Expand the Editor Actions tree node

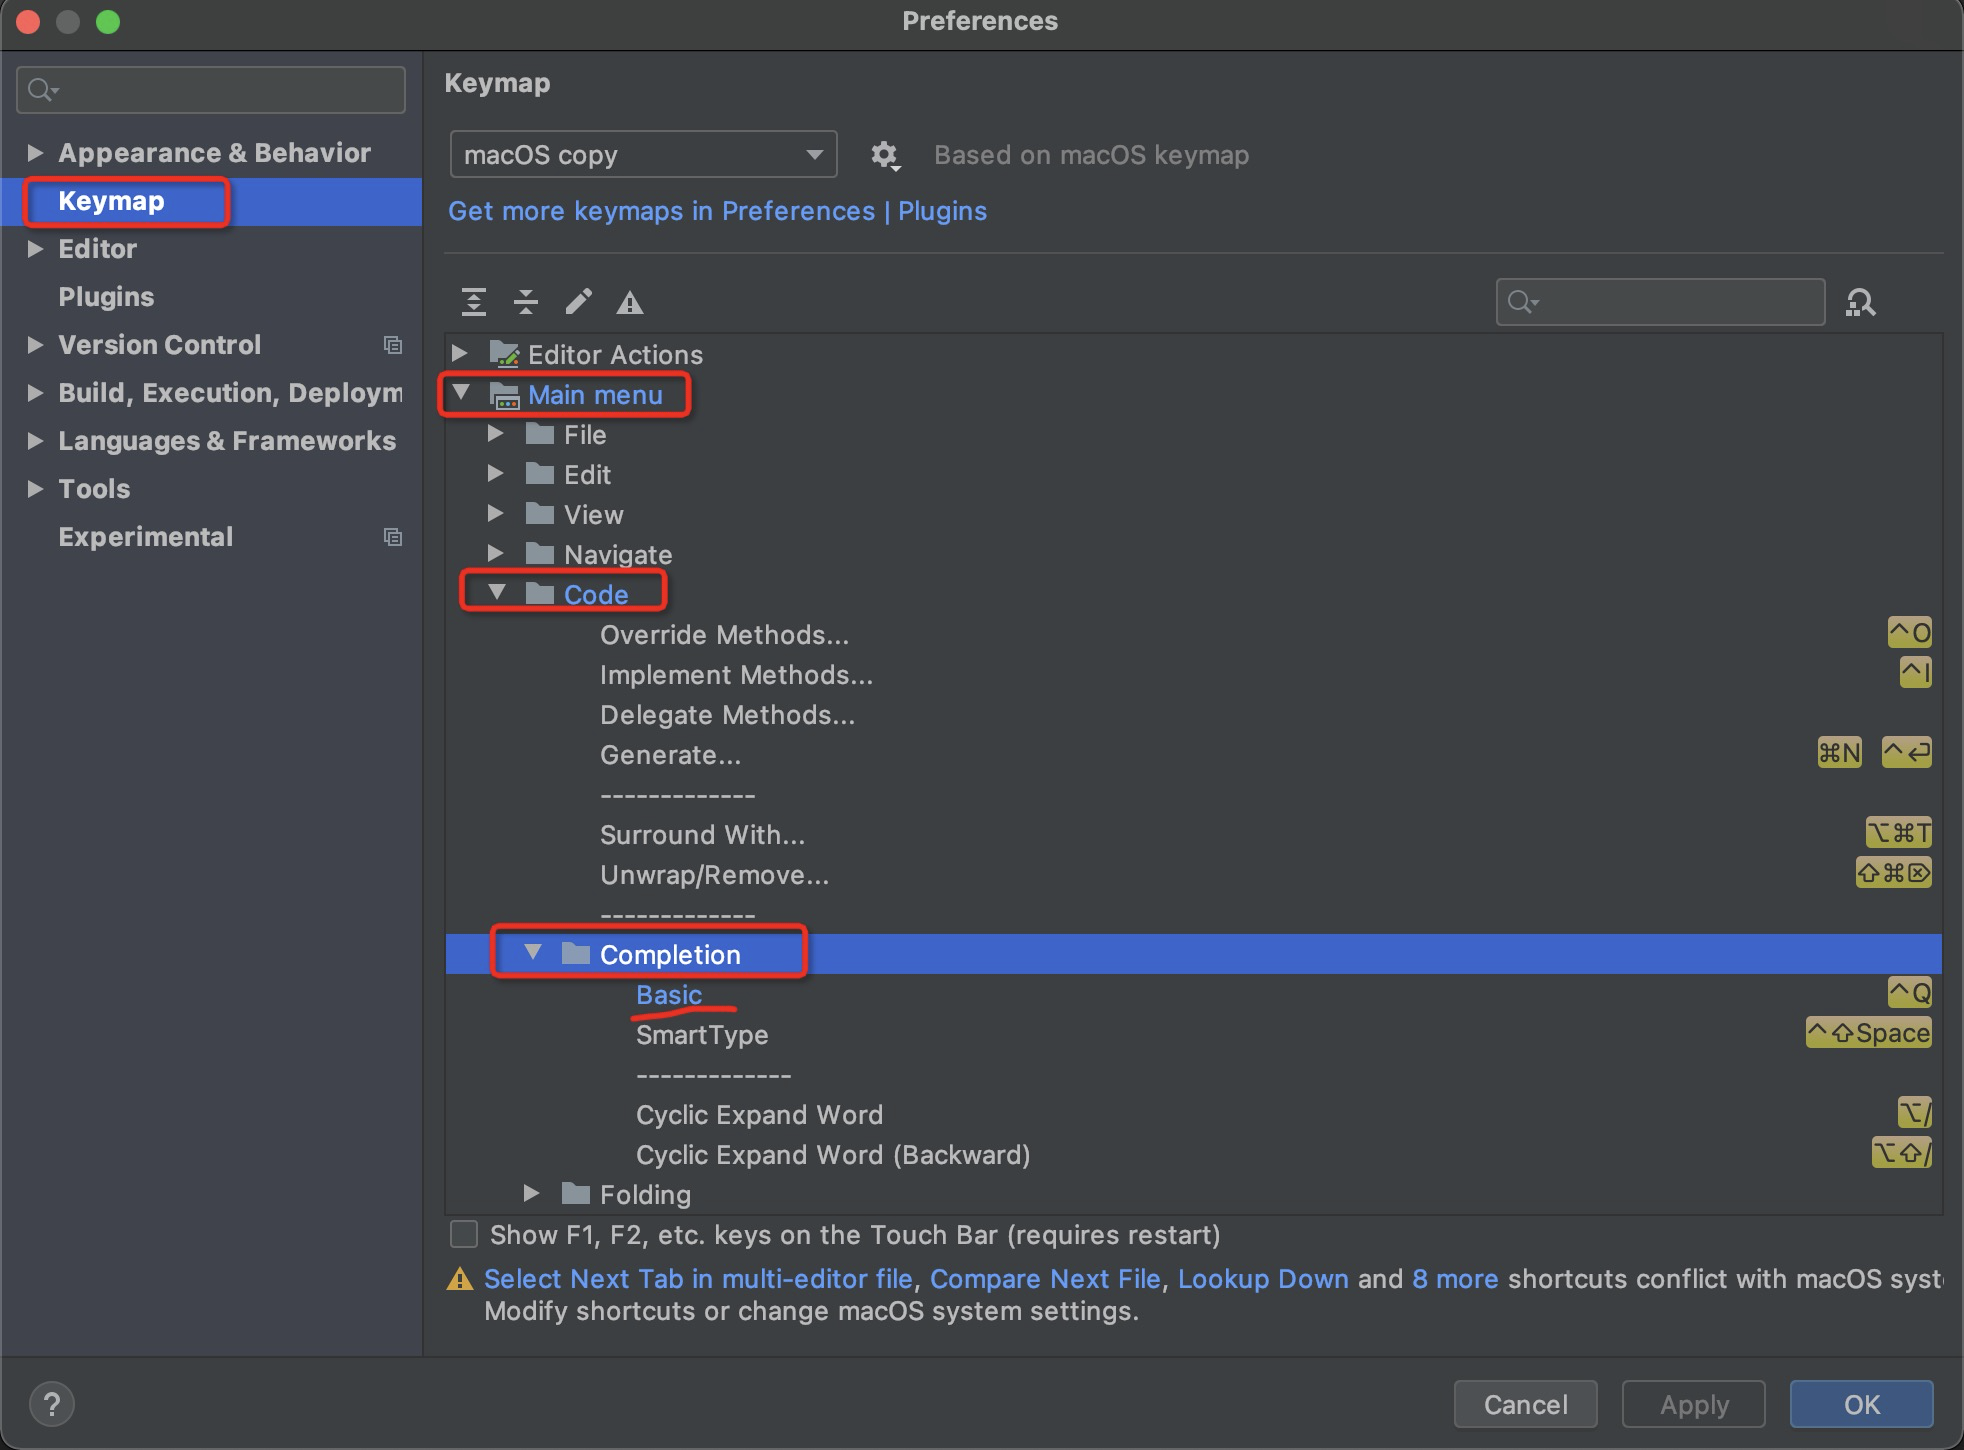(461, 353)
